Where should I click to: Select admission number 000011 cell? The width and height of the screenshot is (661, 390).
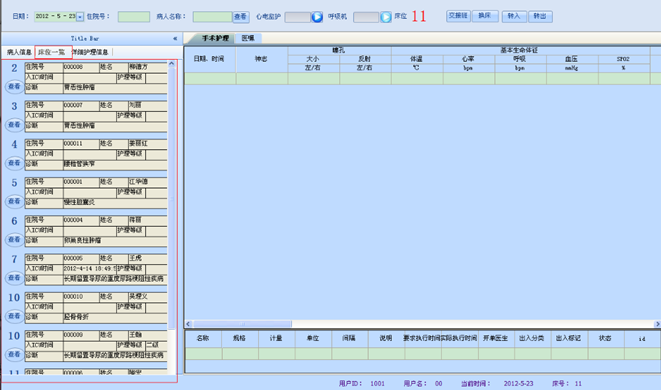coord(81,144)
